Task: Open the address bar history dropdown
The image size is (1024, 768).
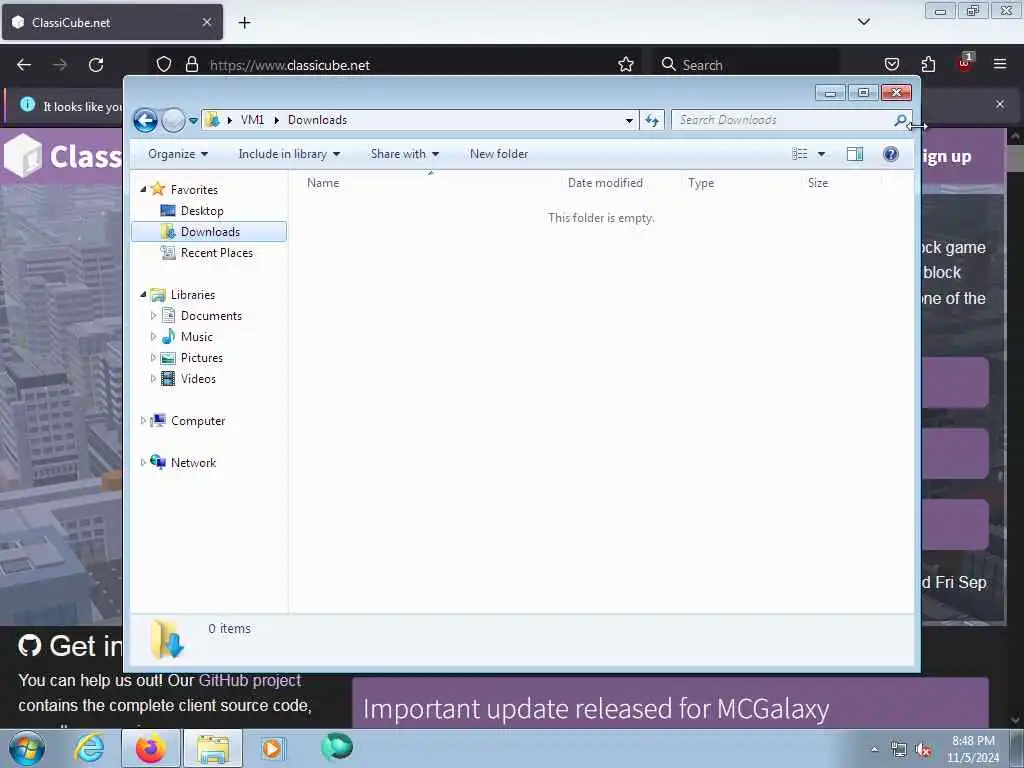Action: pos(629,120)
